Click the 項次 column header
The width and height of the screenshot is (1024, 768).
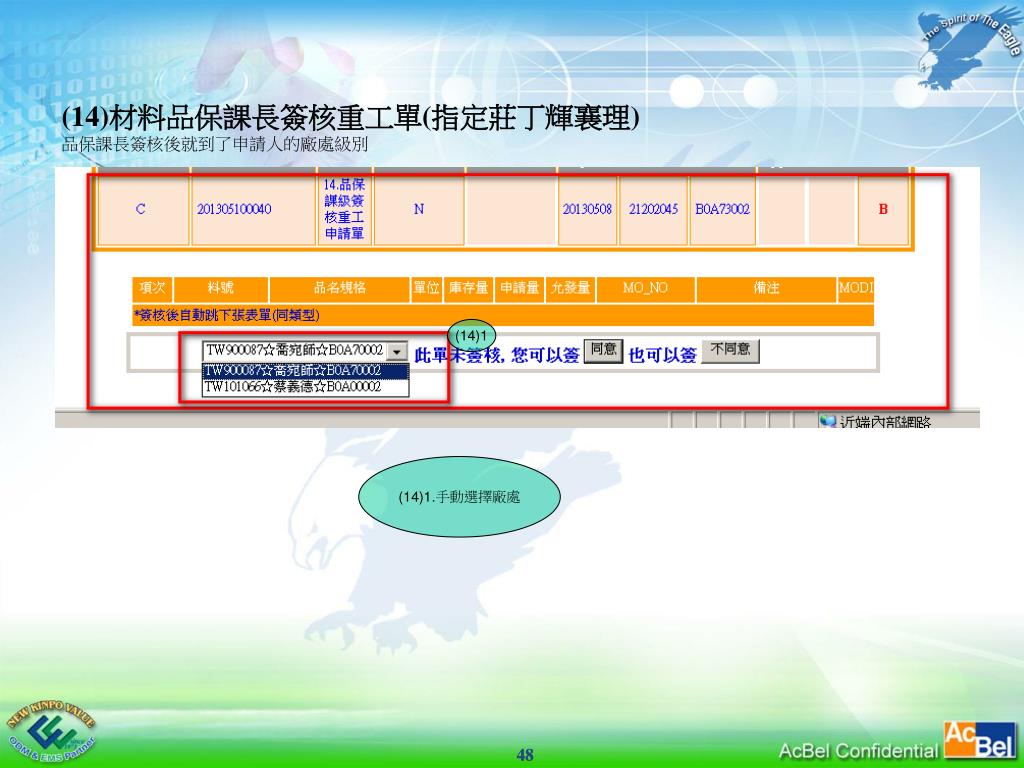[x=152, y=288]
